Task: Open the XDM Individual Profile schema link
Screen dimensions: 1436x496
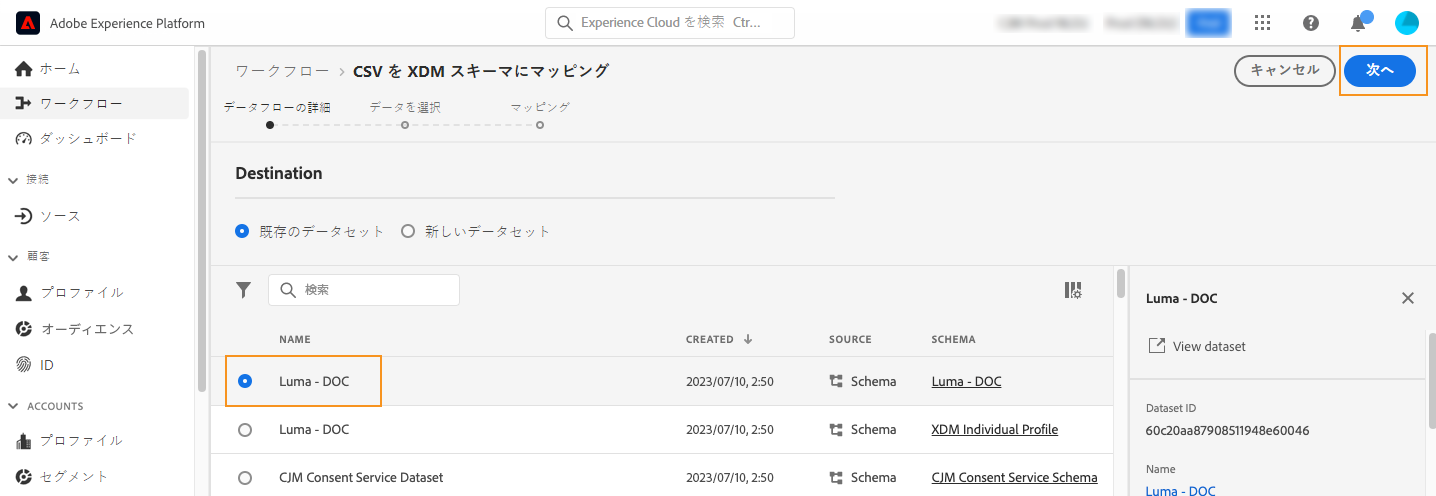Action: (994, 429)
